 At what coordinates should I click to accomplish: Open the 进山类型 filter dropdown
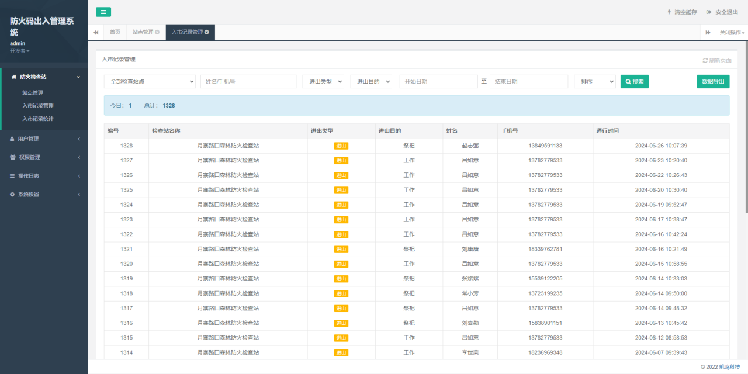click(324, 82)
